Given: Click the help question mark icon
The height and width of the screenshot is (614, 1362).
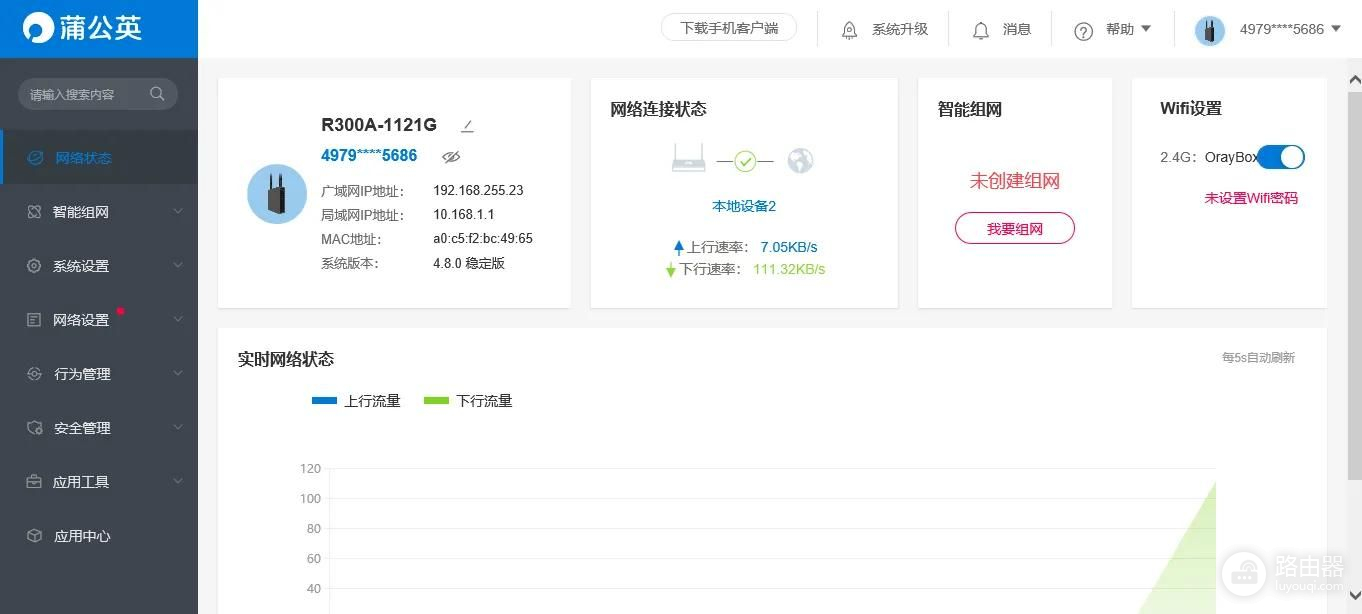Looking at the screenshot, I should tap(1083, 31).
